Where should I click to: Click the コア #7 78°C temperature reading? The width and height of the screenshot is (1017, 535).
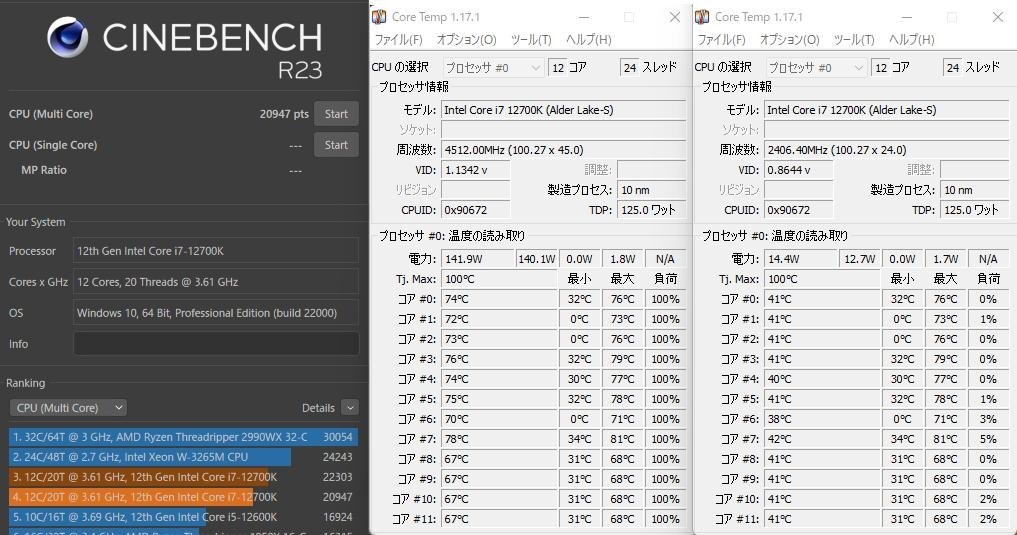(499, 439)
